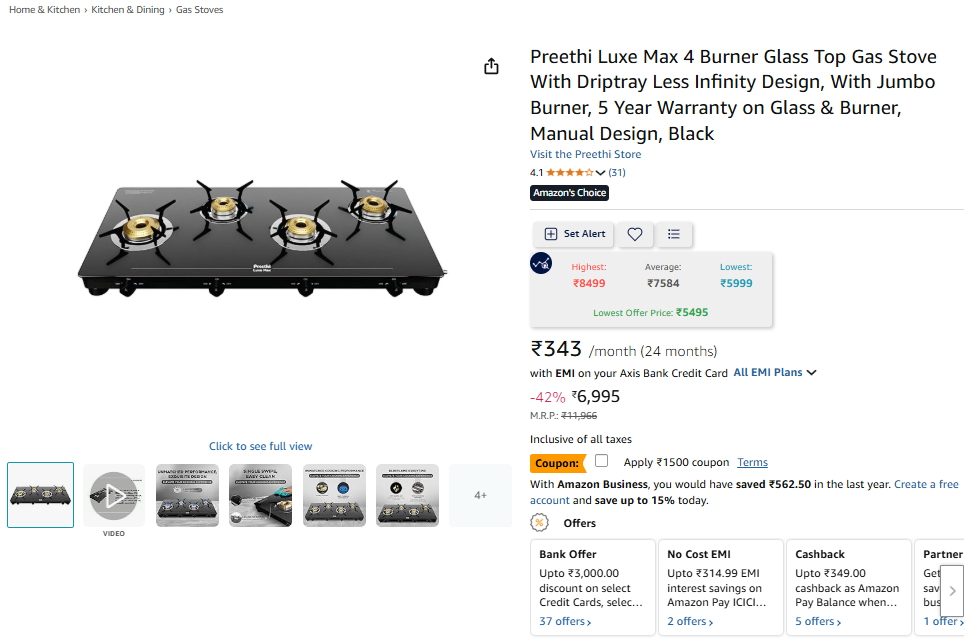
Task: Add product to wishlist with heart icon
Action: click(x=635, y=234)
